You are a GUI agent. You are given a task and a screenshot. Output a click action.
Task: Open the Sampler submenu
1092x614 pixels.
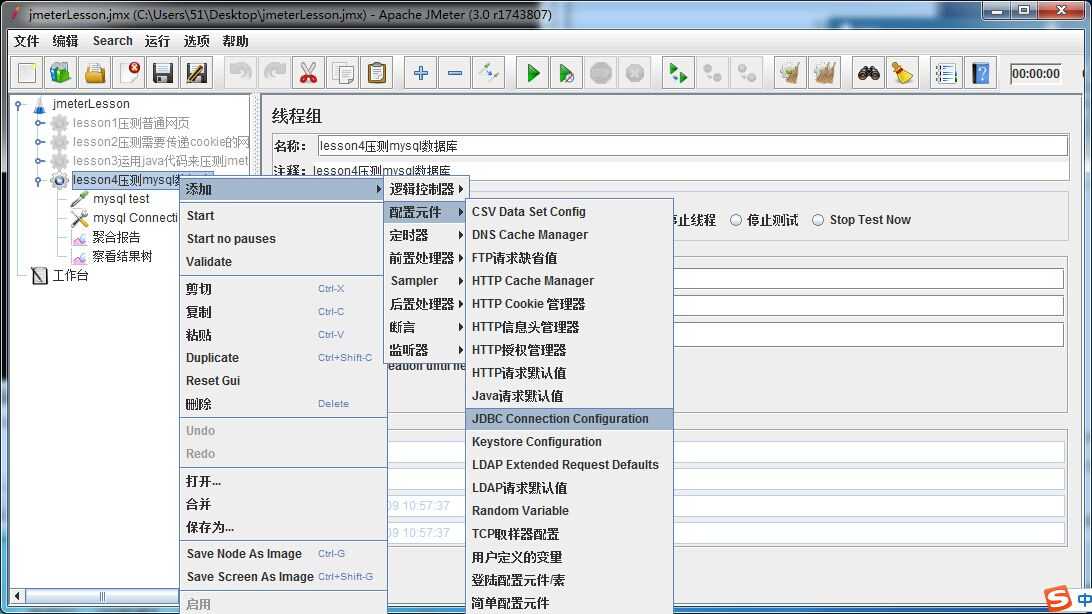[x=426, y=281]
